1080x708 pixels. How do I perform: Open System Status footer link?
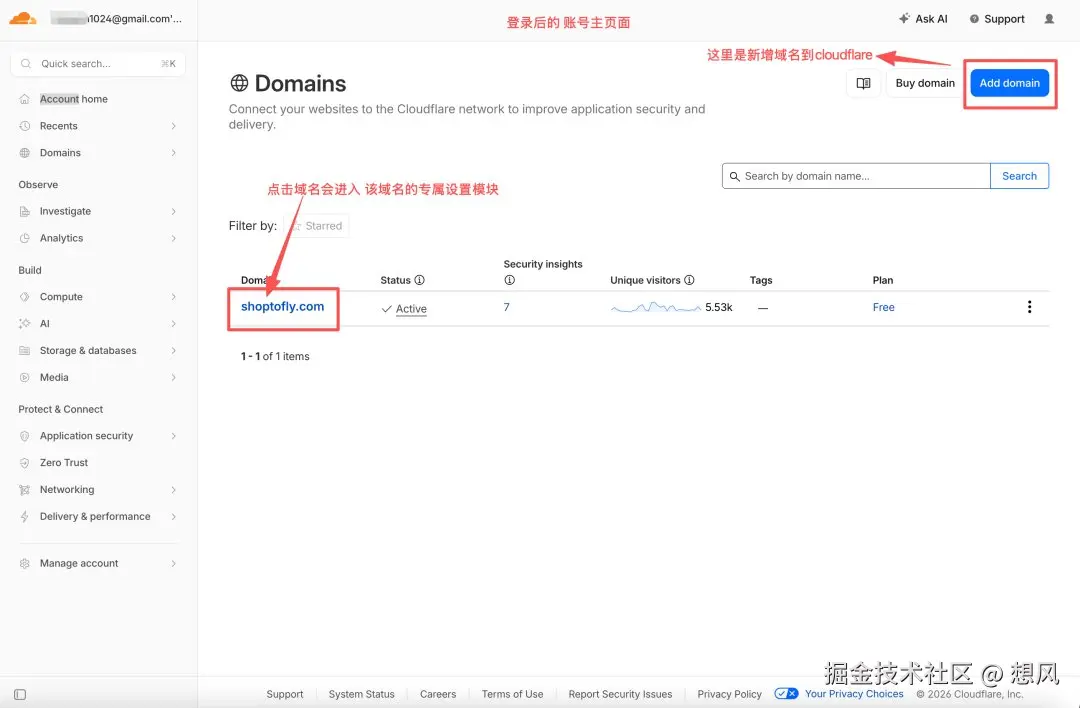tap(362, 694)
